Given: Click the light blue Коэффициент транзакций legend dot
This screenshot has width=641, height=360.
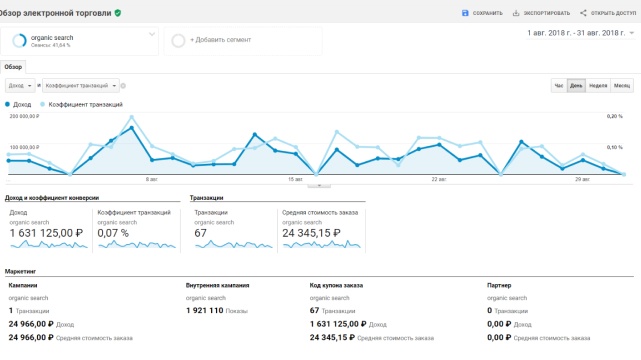Looking at the screenshot, I should click(42, 105).
